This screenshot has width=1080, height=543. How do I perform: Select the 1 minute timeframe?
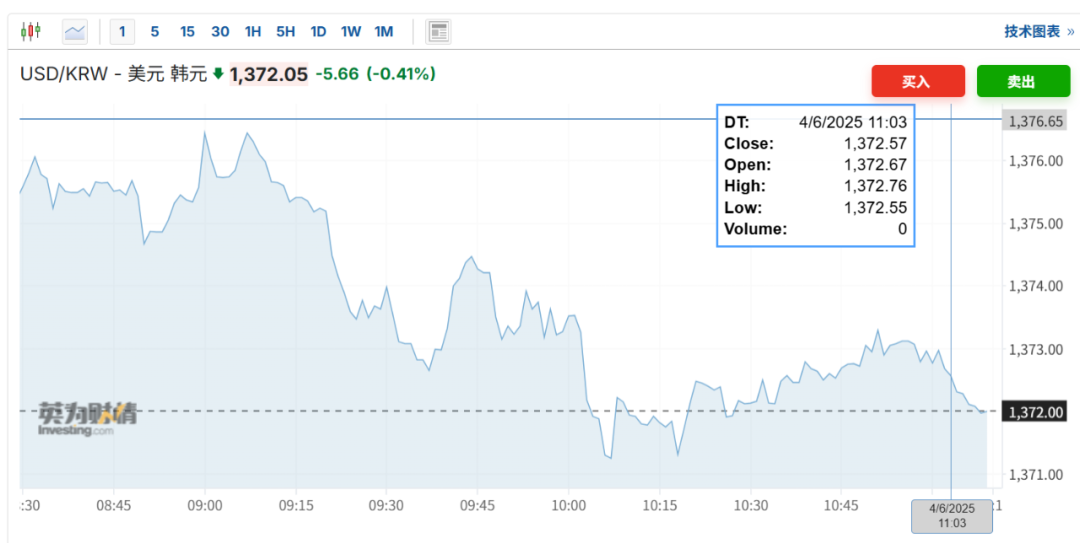(122, 31)
